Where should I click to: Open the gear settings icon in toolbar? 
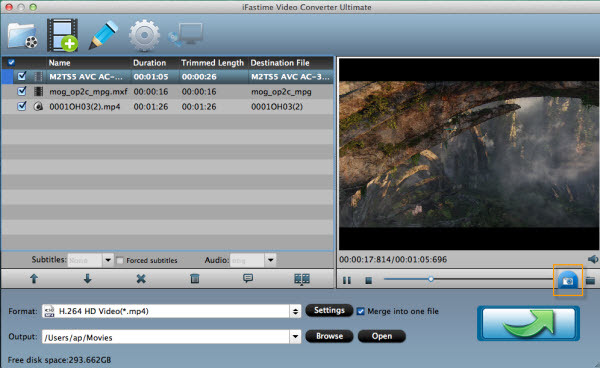click(x=144, y=36)
